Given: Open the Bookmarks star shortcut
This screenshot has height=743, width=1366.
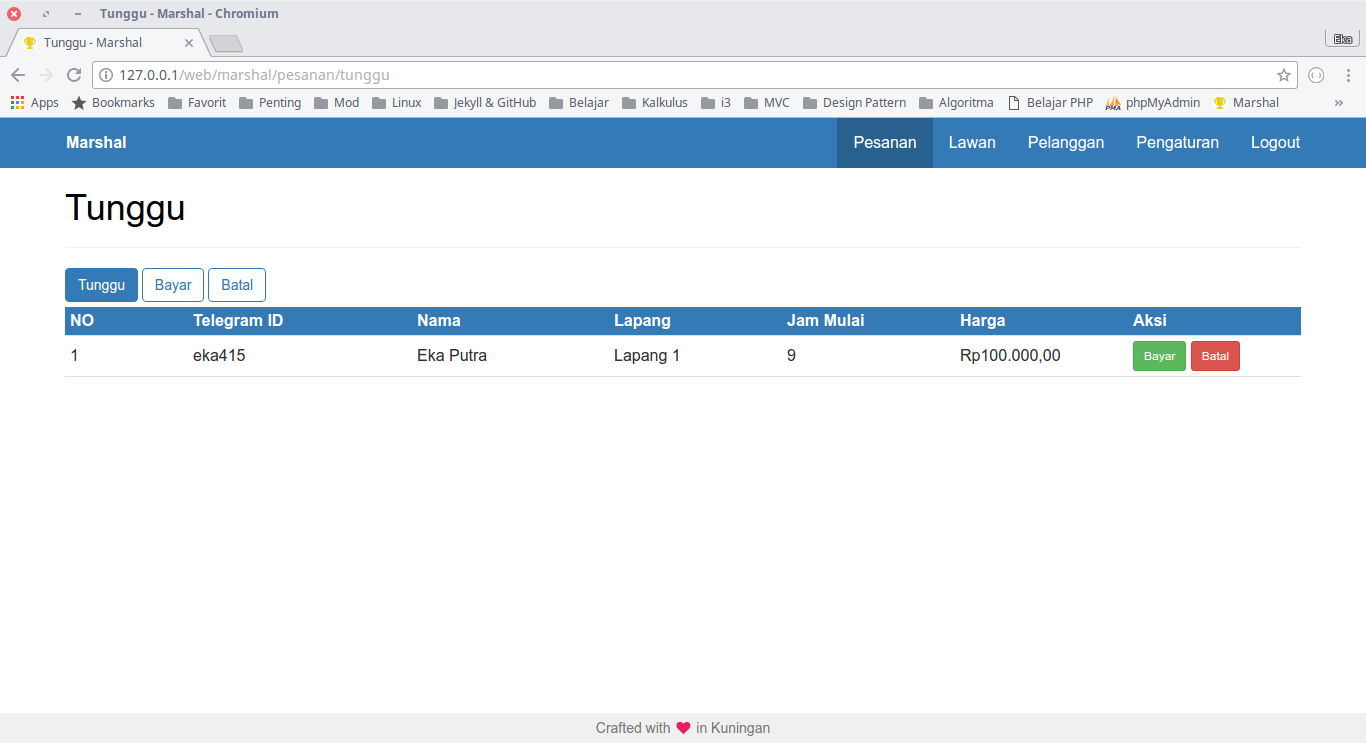Looking at the screenshot, I should point(113,103).
